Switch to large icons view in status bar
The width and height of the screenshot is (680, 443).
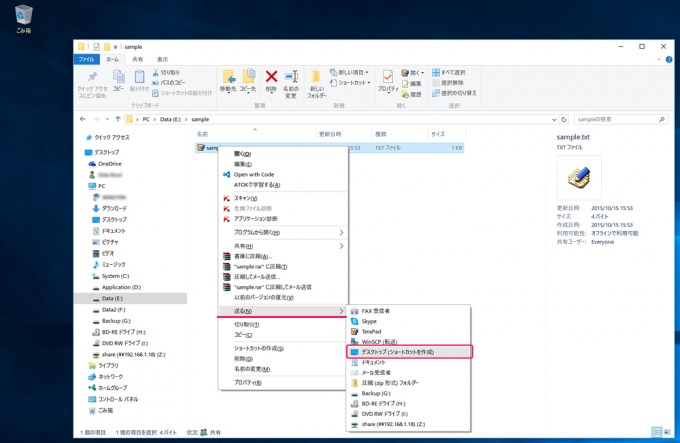(667, 432)
